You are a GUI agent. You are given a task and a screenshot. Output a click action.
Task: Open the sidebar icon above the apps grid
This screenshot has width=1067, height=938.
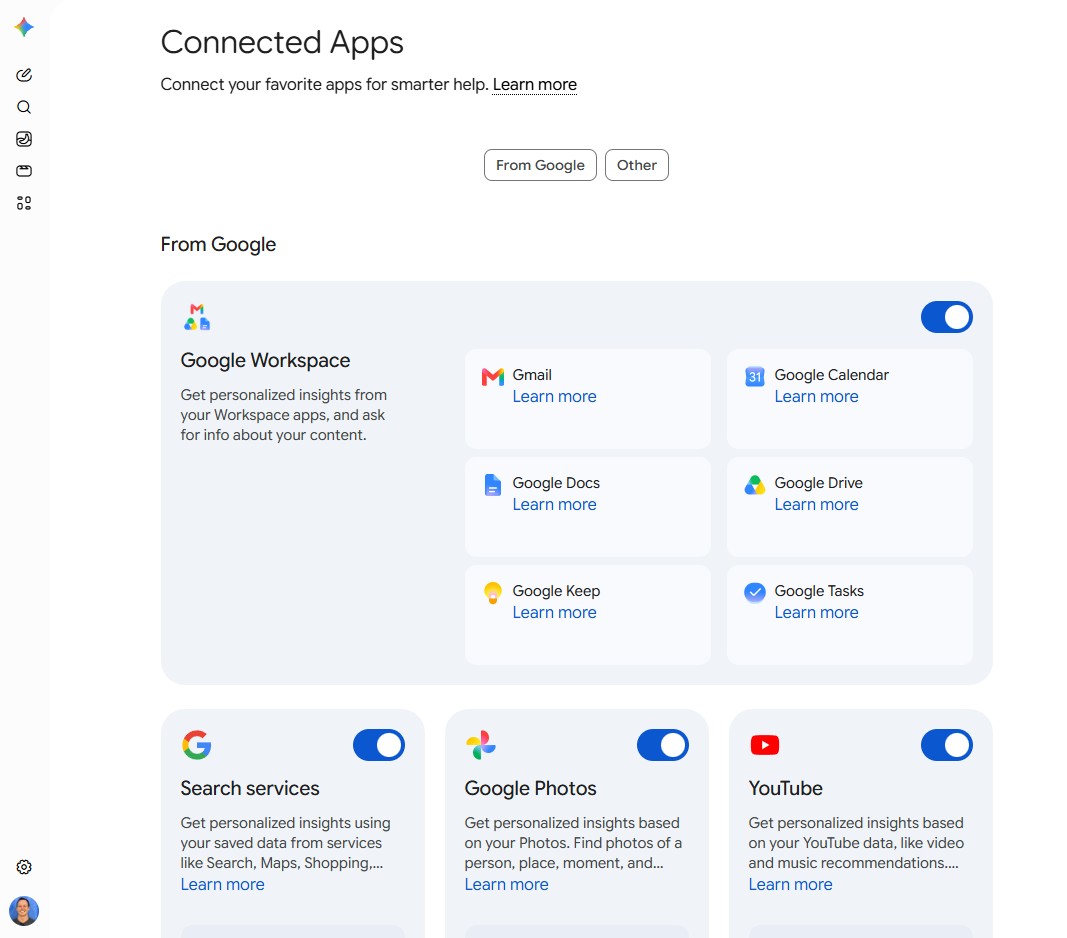point(24,171)
